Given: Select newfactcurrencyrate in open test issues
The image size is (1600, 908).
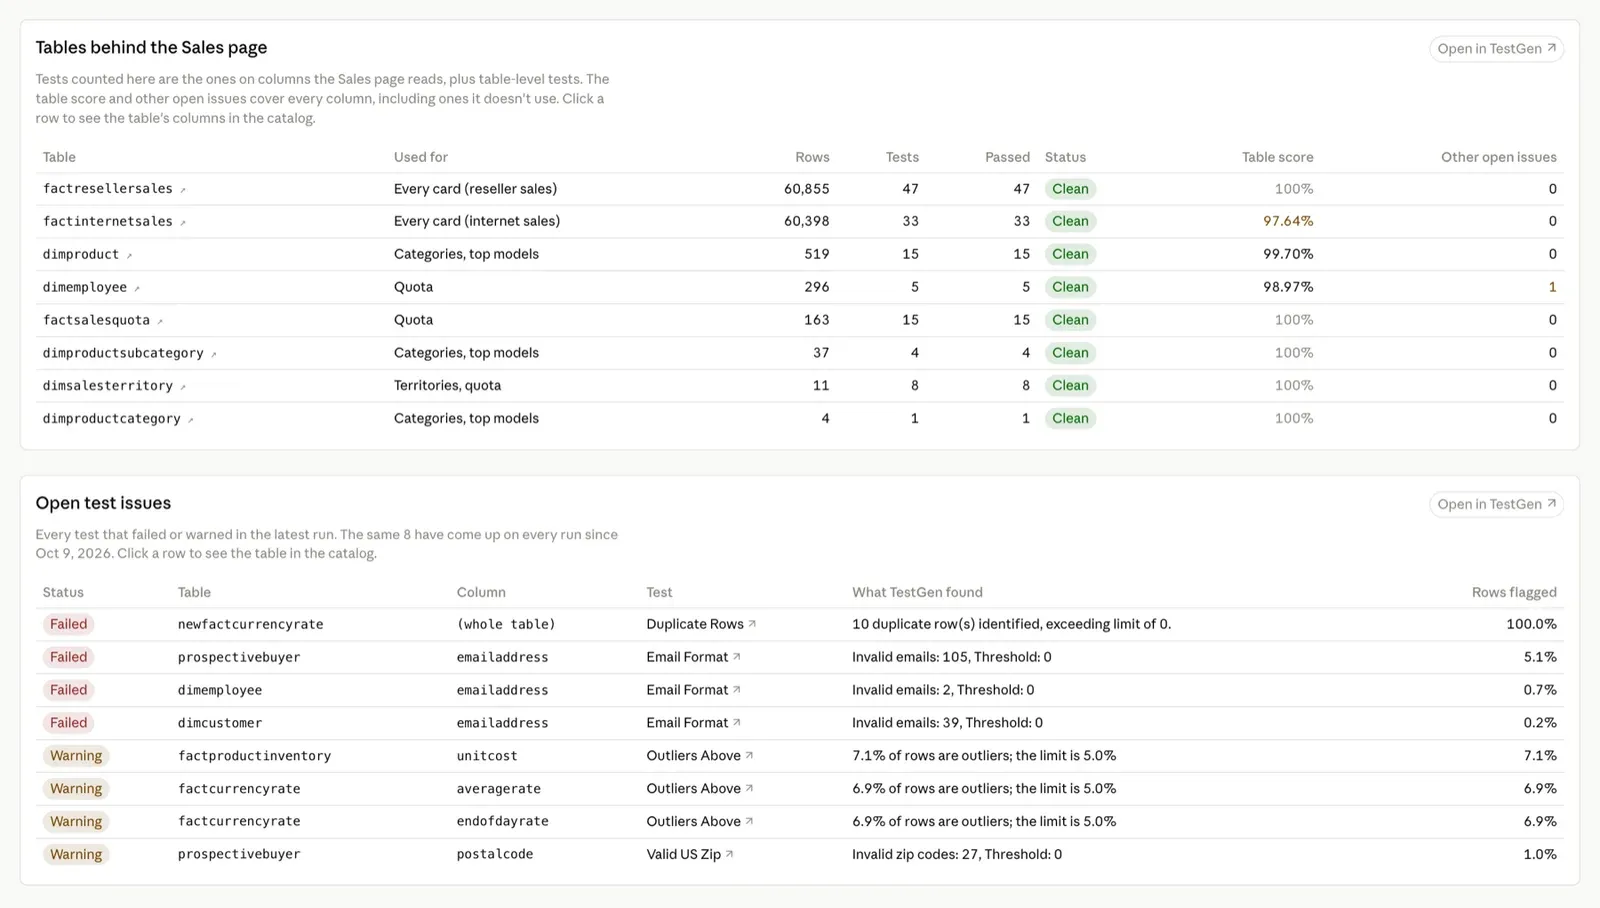Looking at the screenshot, I should coord(251,624).
